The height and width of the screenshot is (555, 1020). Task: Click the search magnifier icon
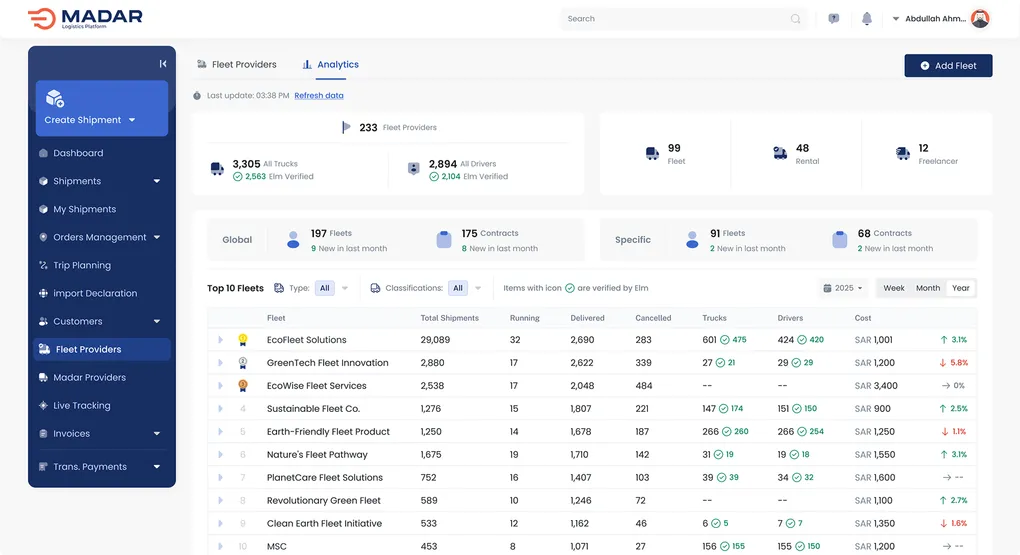pos(796,19)
